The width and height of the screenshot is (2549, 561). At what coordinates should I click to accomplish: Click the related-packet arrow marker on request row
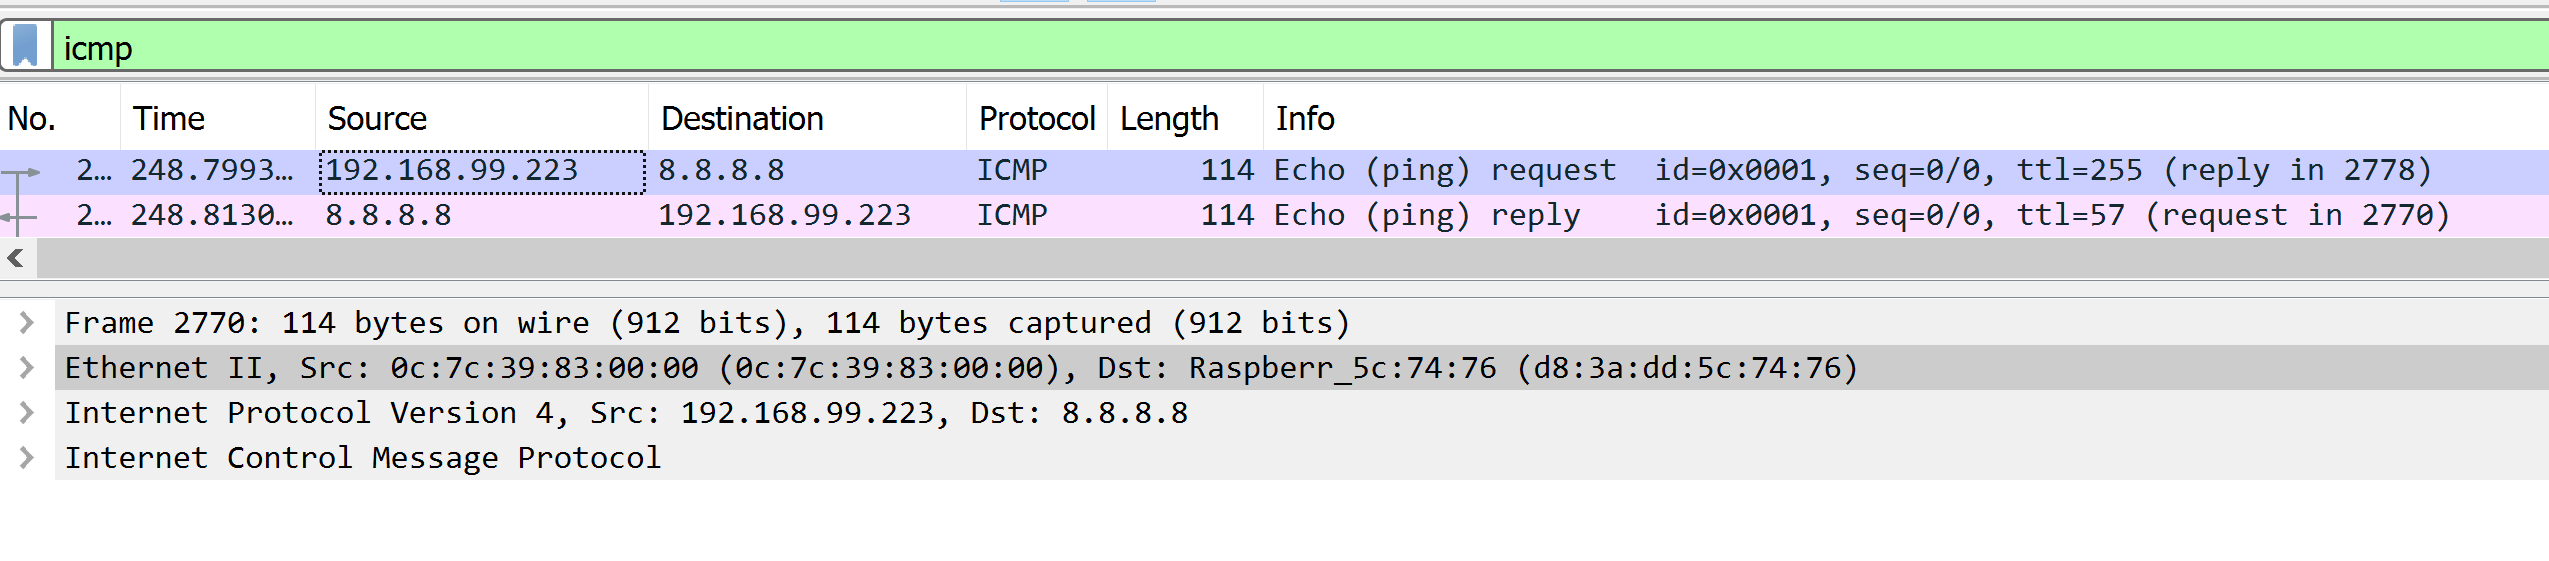click(21, 173)
